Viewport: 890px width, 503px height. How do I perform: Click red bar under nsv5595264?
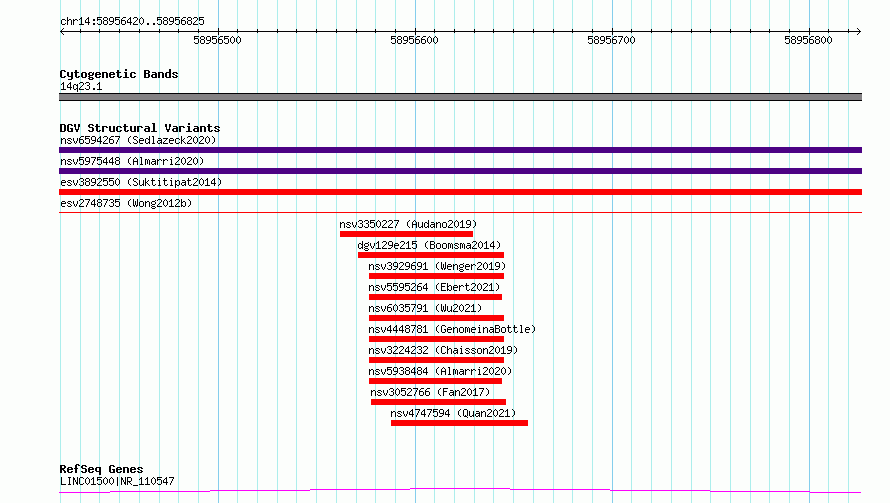click(435, 297)
